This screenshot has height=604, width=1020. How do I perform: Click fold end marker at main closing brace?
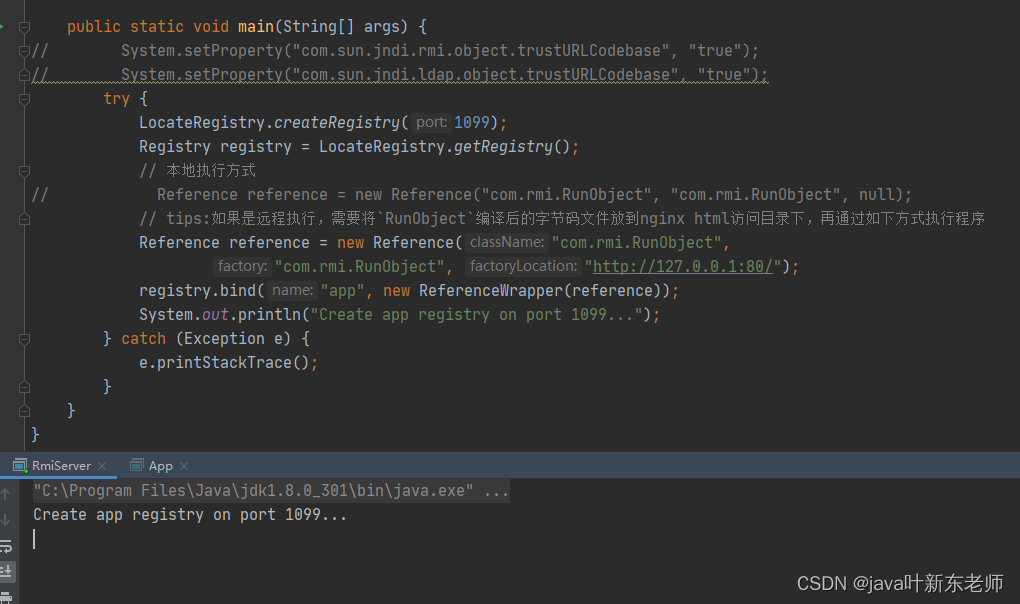25,411
